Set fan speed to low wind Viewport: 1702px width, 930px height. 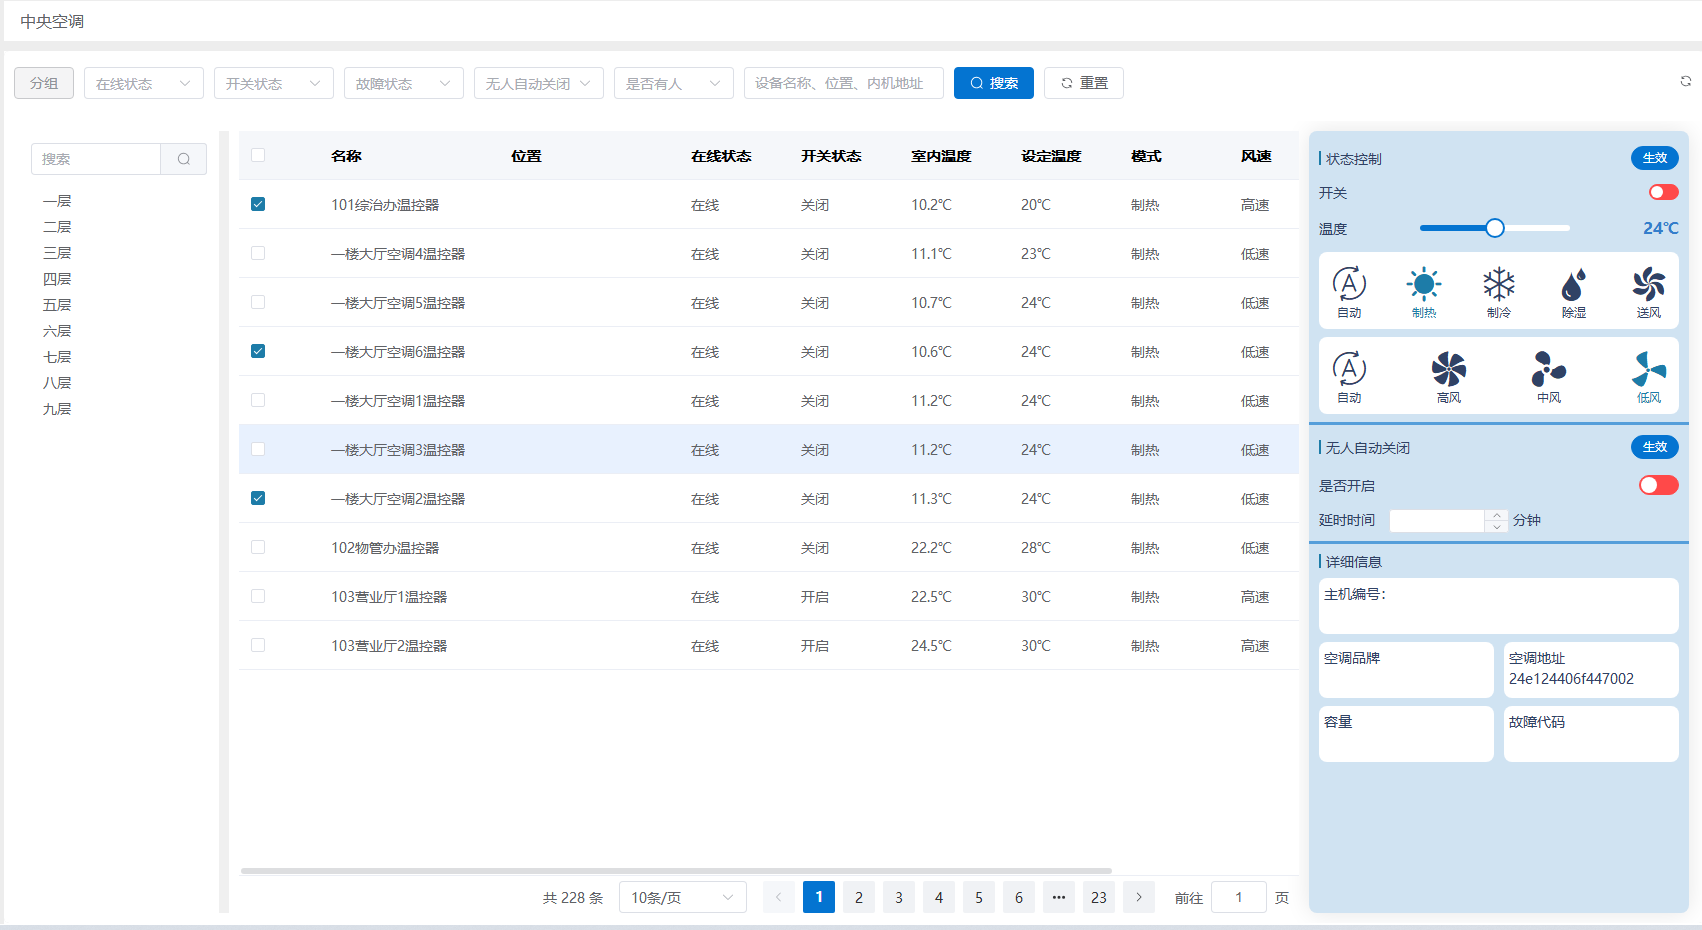[x=1648, y=371]
